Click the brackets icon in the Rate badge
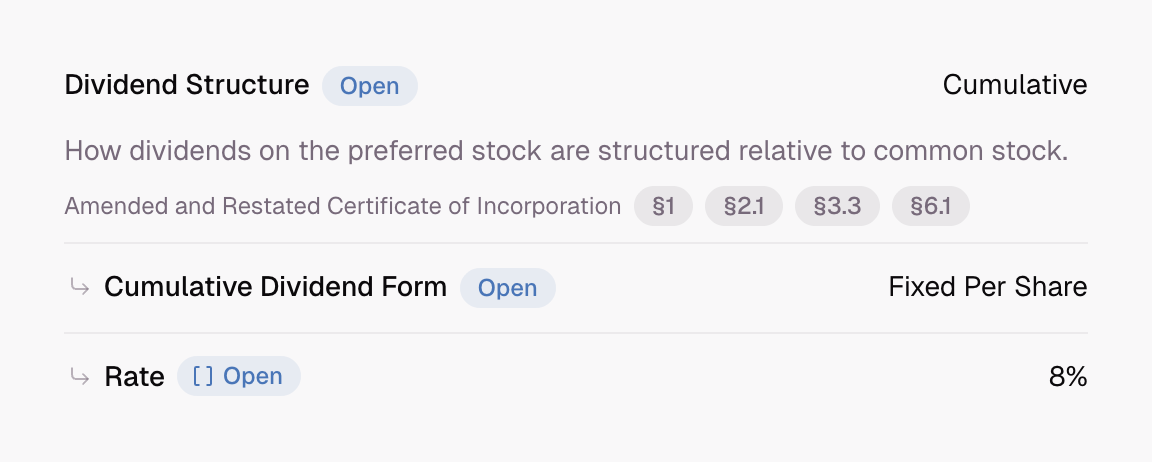This screenshot has width=1152, height=462. 203,376
